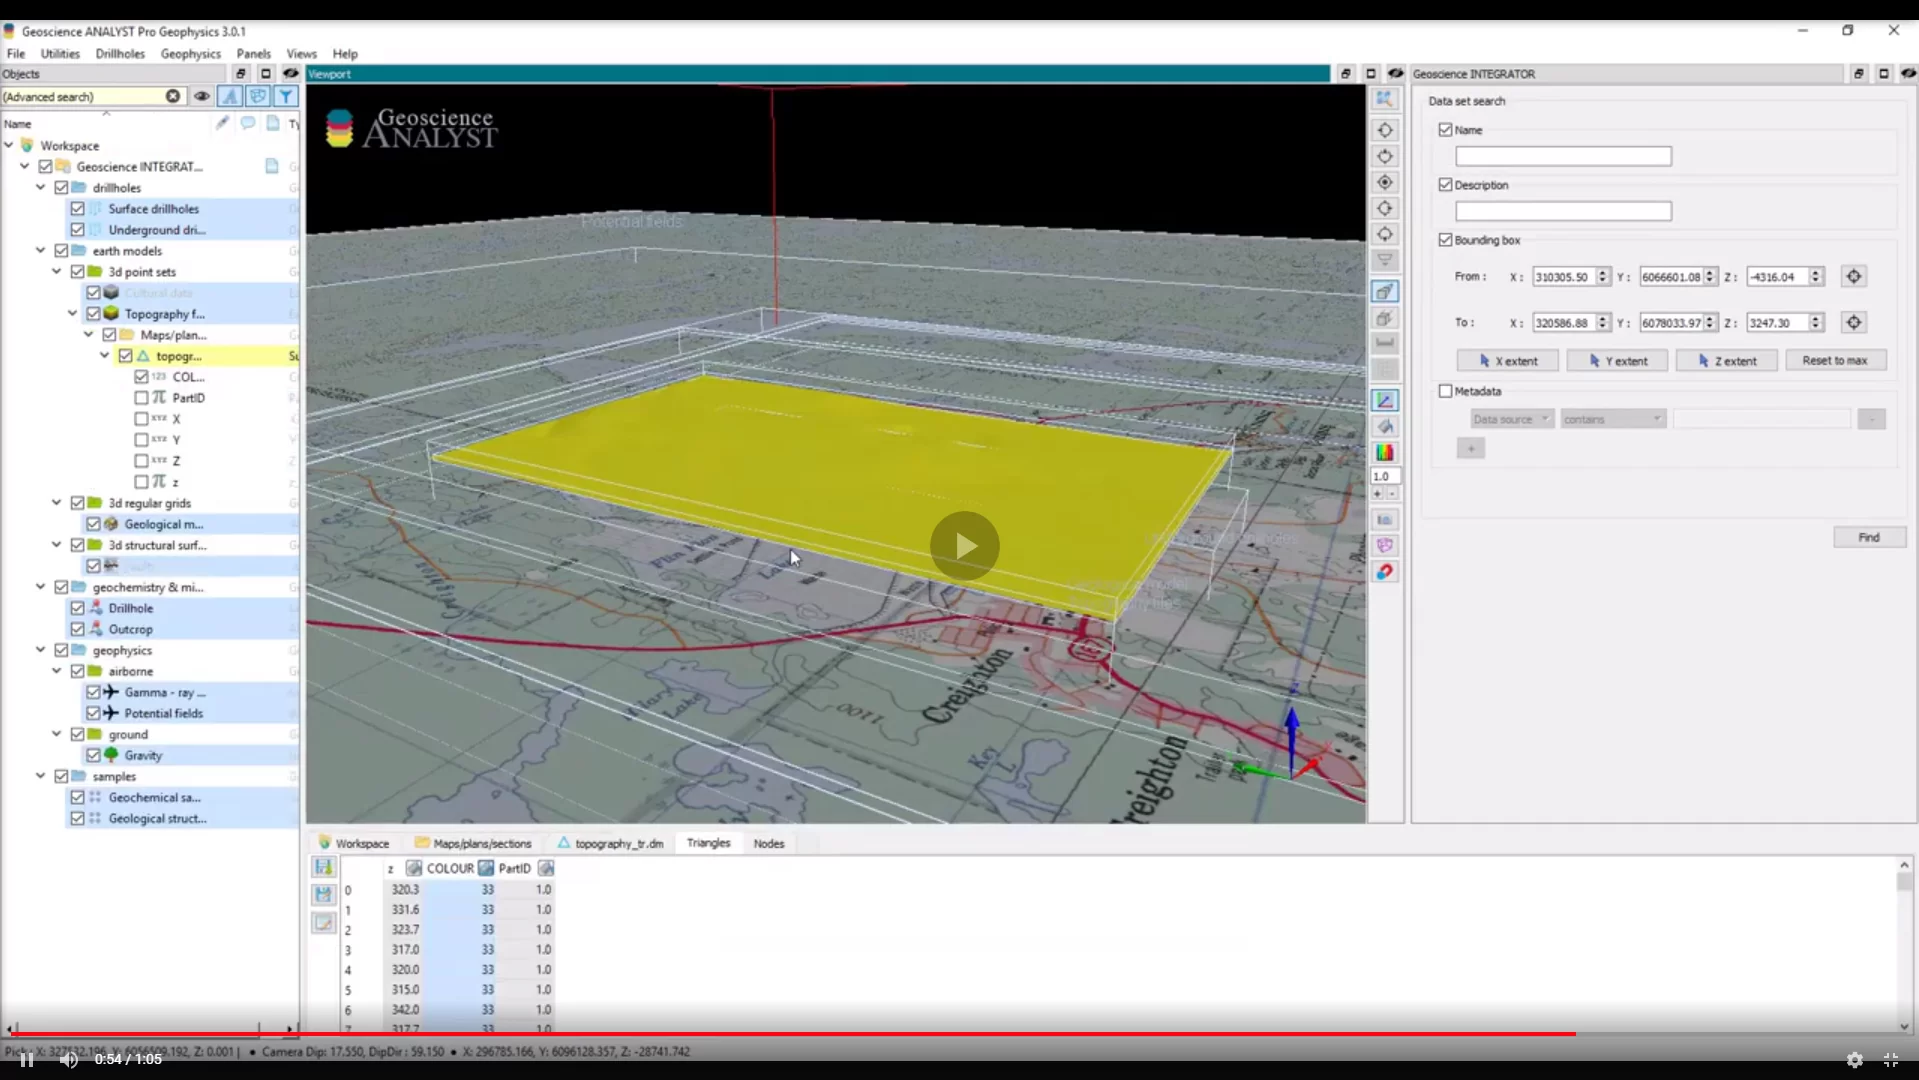Click inside the Name search field
1919x1080 pixels.
tap(1563, 156)
